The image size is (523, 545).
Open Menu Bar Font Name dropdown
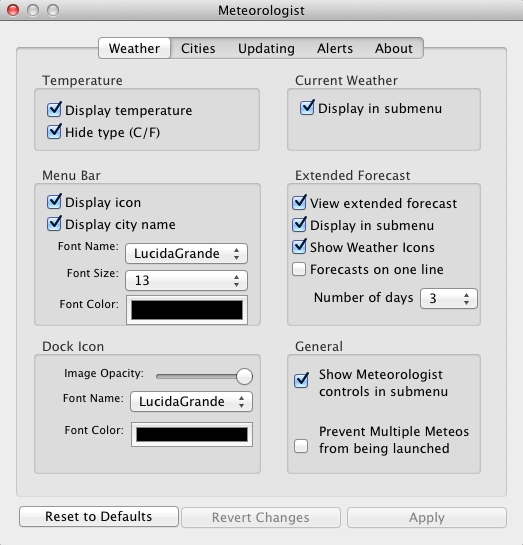click(x=186, y=253)
